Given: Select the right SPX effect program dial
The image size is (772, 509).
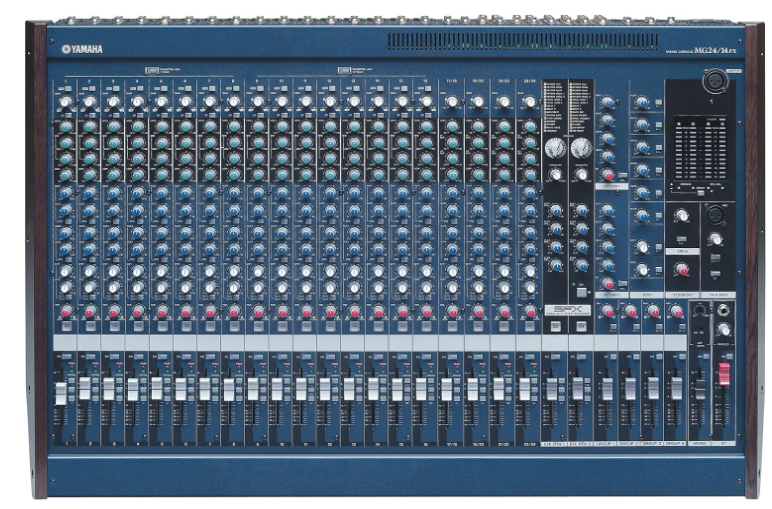Looking at the screenshot, I should (x=580, y=148).
